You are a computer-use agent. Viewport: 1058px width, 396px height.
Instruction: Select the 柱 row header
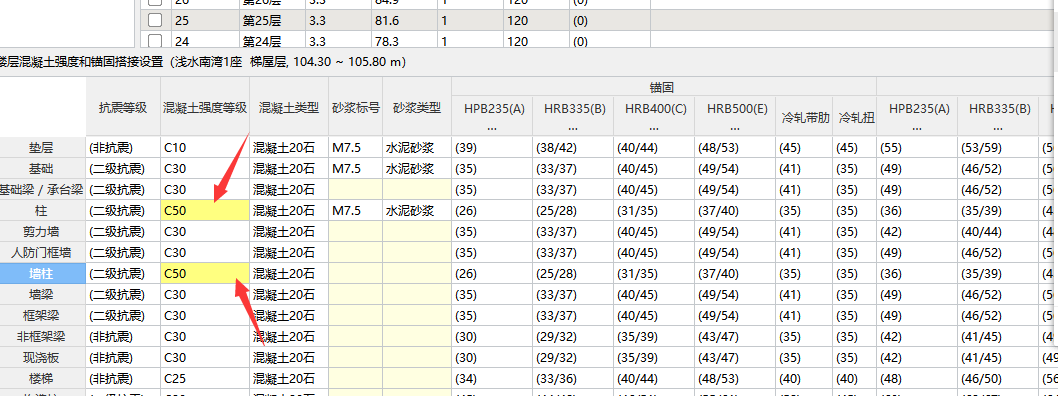[x=43, y=210]
